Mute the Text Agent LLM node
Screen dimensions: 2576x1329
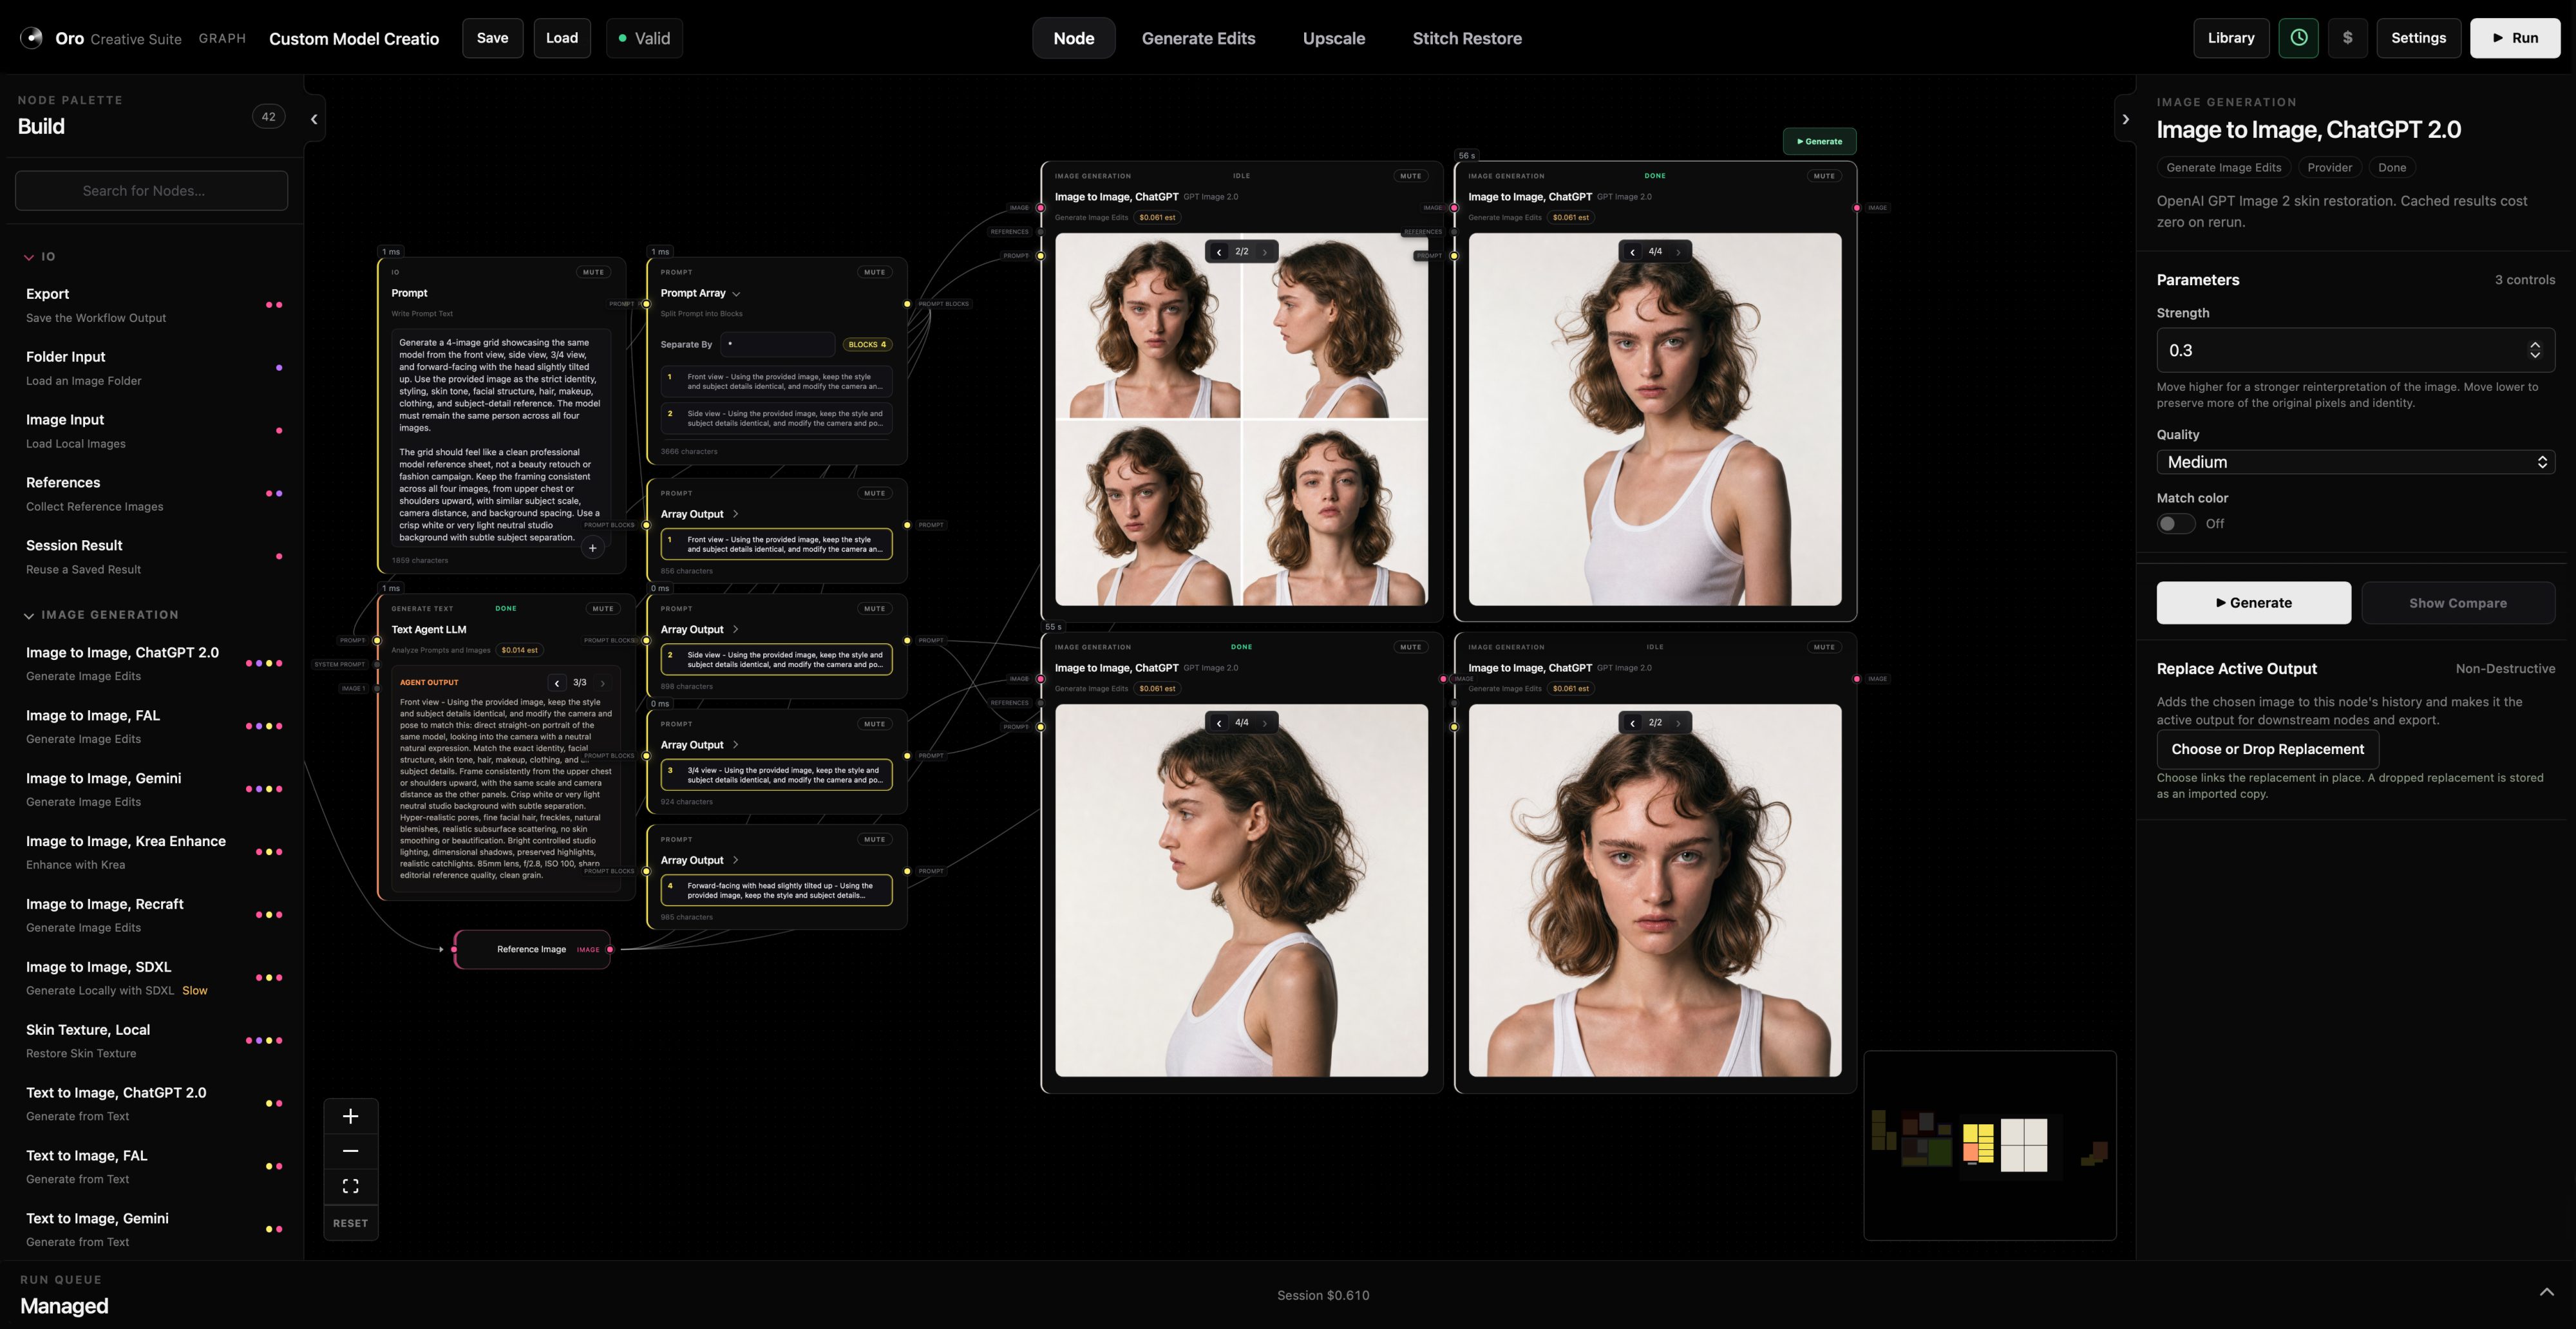coord(603,608)
